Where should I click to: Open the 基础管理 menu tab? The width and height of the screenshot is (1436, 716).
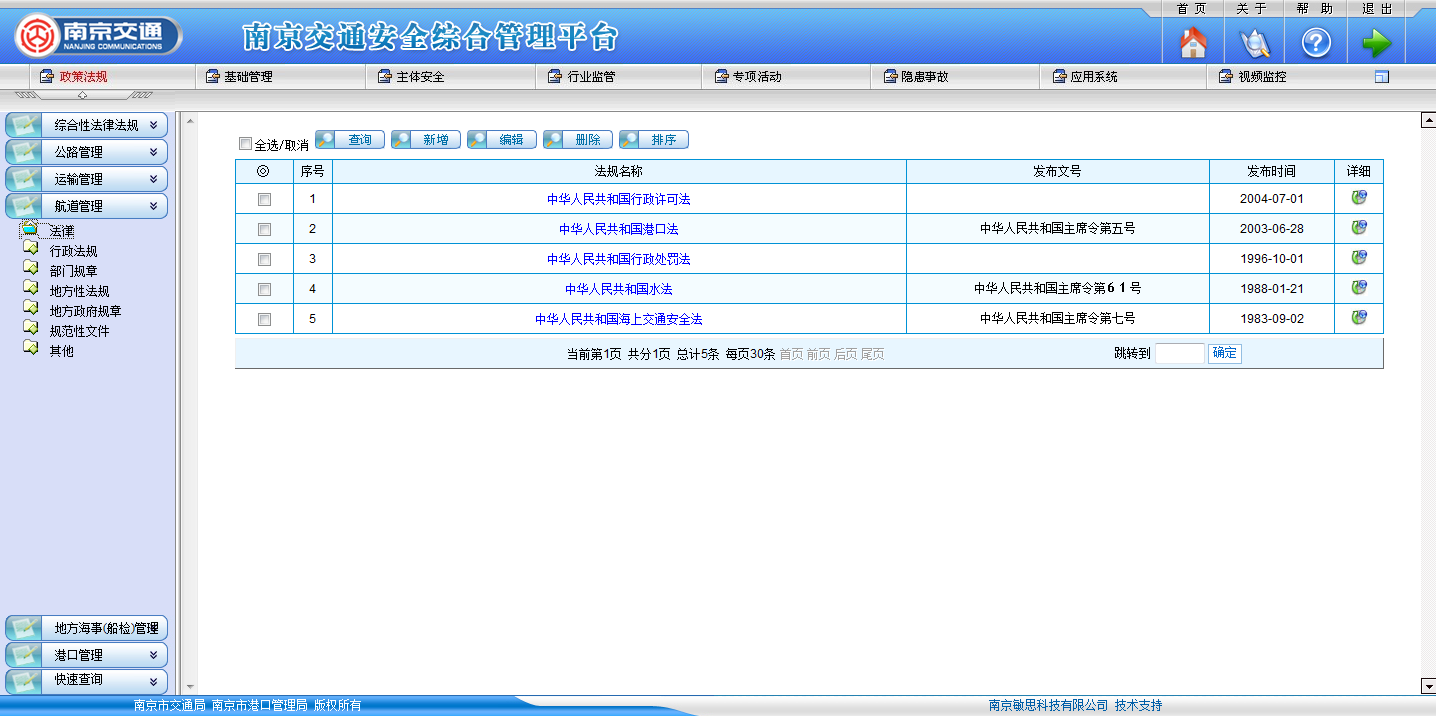click(x=247, y=77)
